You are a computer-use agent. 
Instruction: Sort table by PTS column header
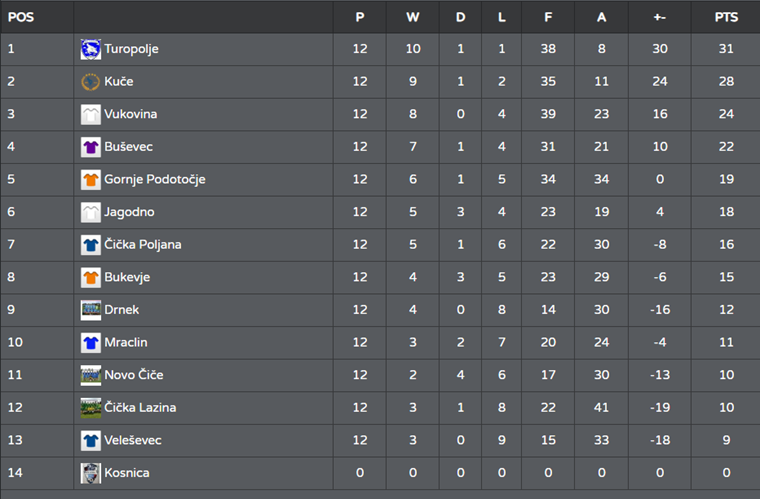pyautogui.click(x=726, y=17)
